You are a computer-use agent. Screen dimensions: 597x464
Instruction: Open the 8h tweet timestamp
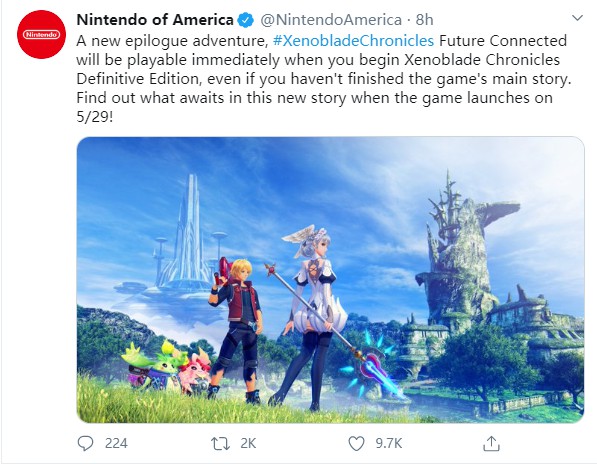[x=424, y=20]
